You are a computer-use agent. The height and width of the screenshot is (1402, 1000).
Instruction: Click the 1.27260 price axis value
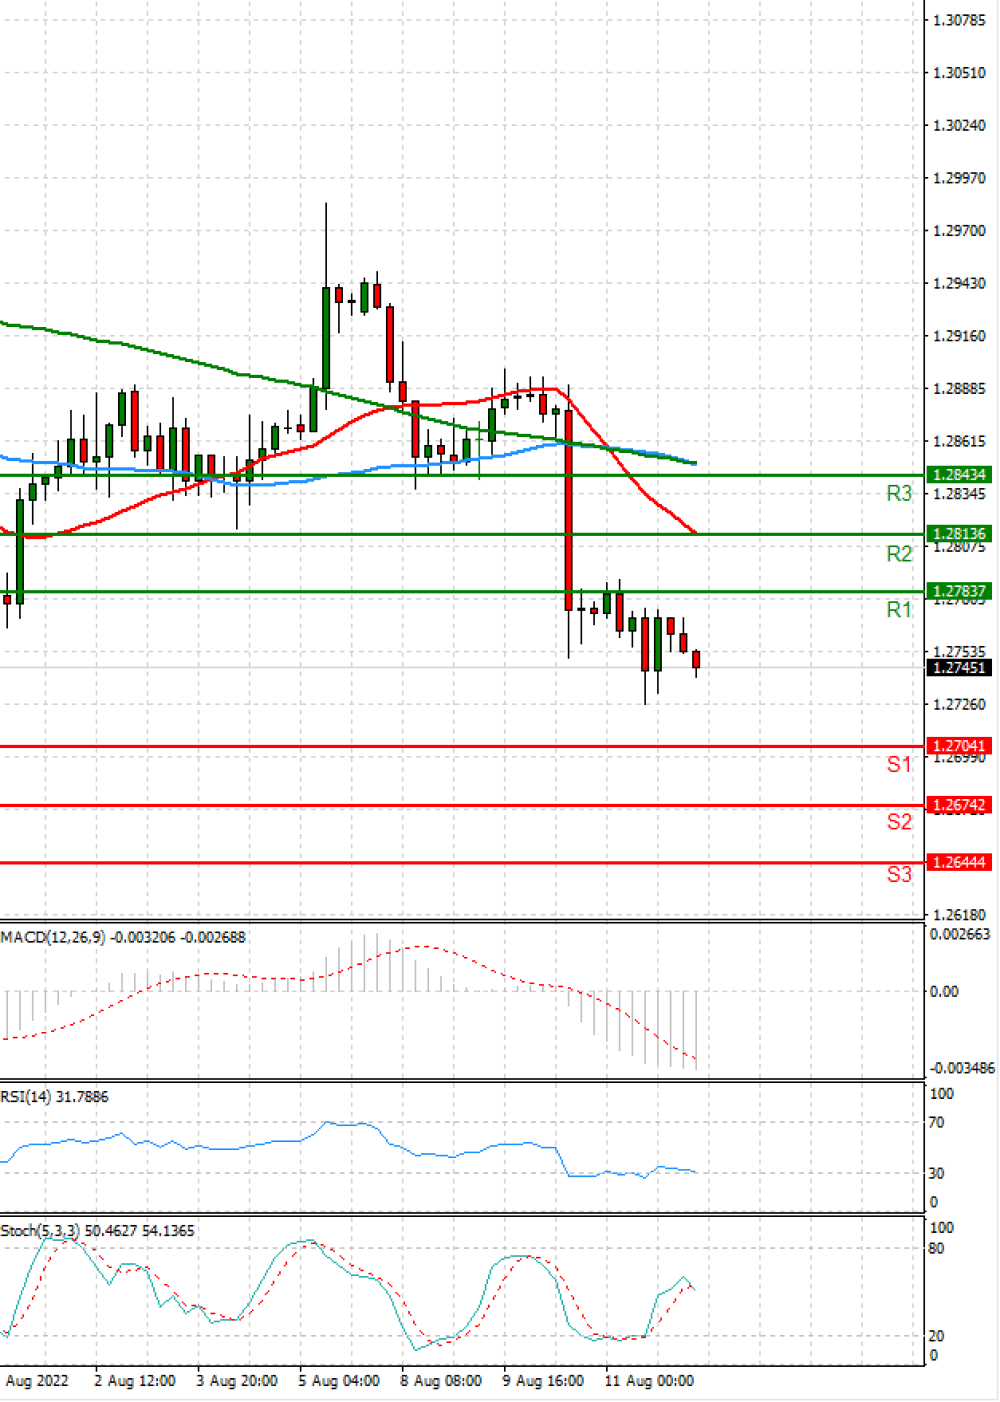(x=959, y=705)
